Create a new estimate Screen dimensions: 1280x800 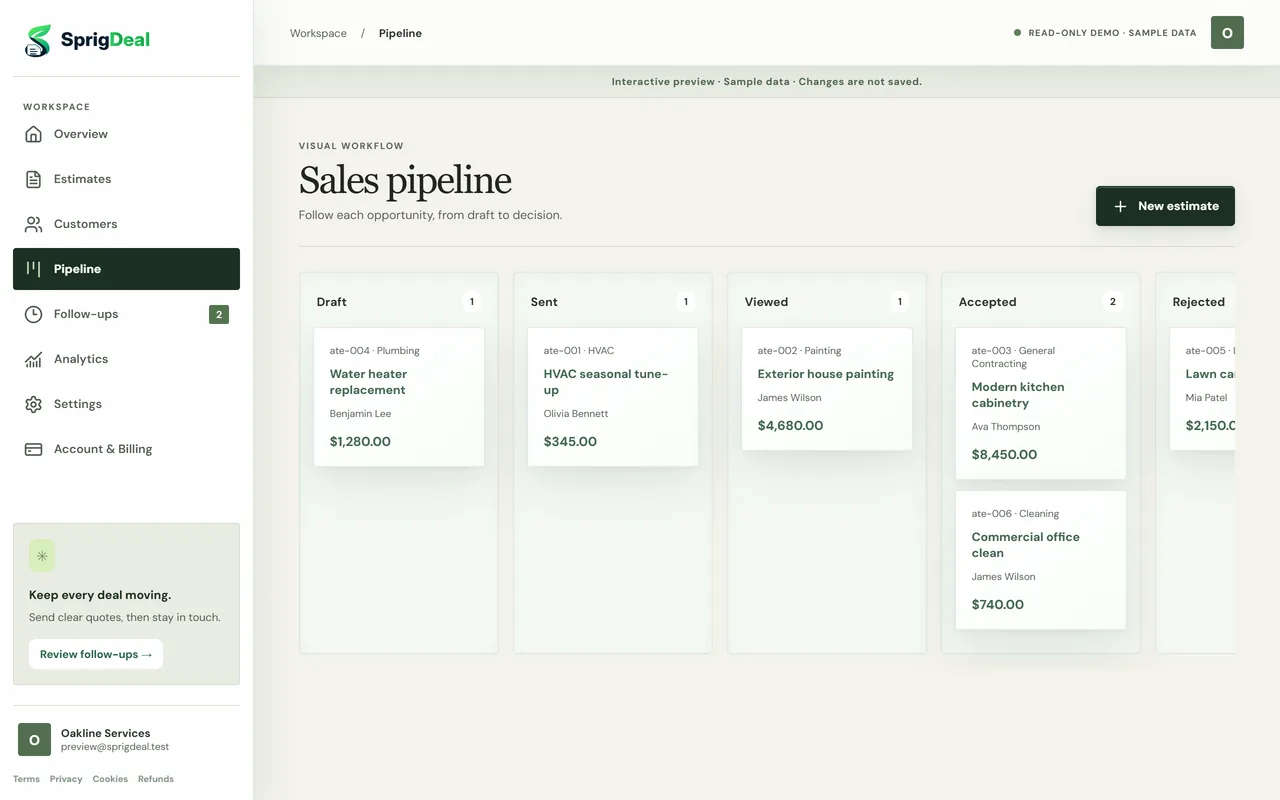point(1165,206)
